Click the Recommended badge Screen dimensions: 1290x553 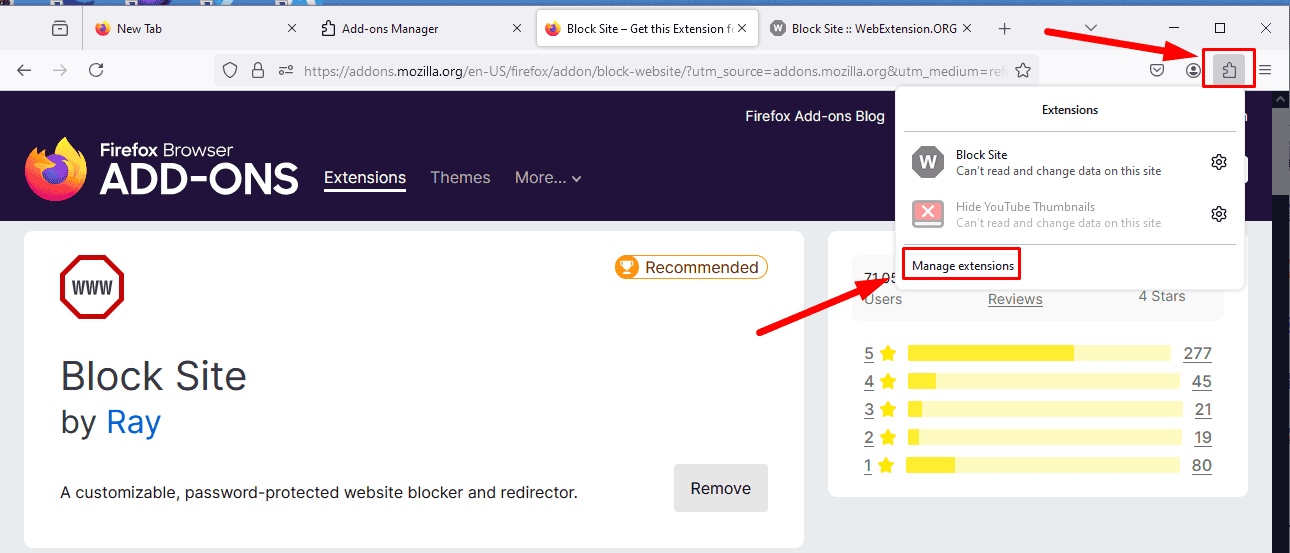pyautogui.click(x=692, y=267)
